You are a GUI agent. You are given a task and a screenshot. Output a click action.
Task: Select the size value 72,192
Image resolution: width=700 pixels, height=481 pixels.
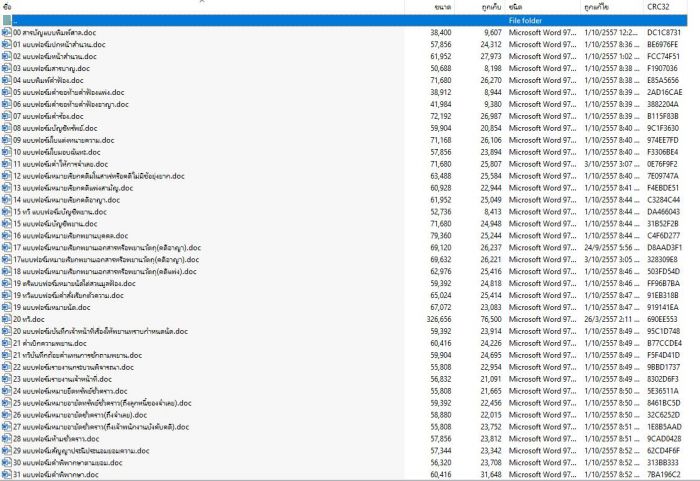coord(441,116)
